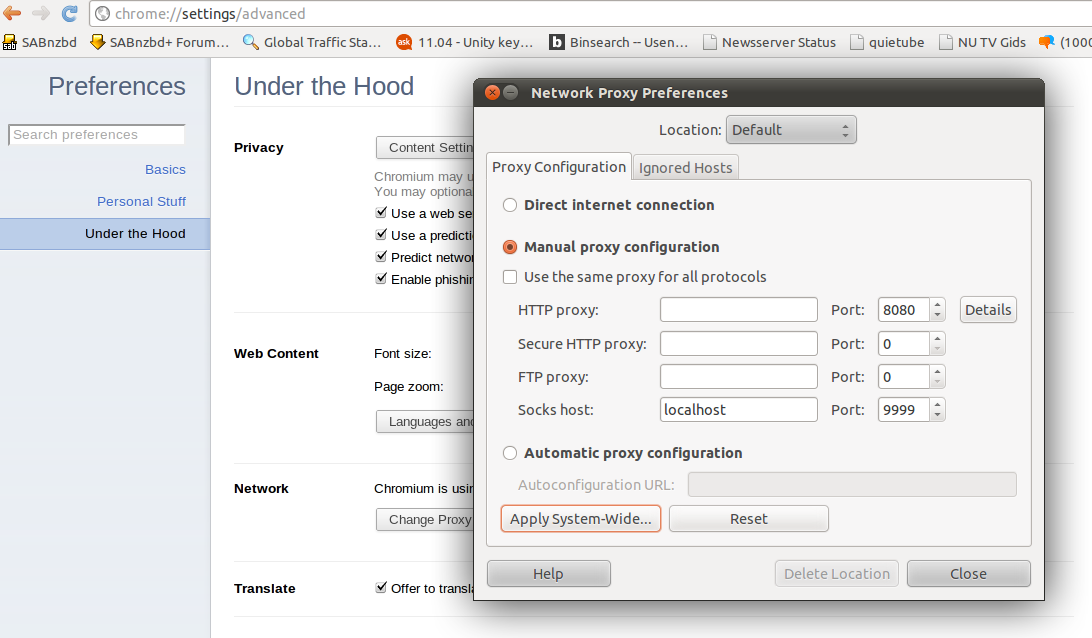The height and width of the screenshot is (638, 1092).
Task: Click the Socks port value 9999
Action: tap(903, 410)
